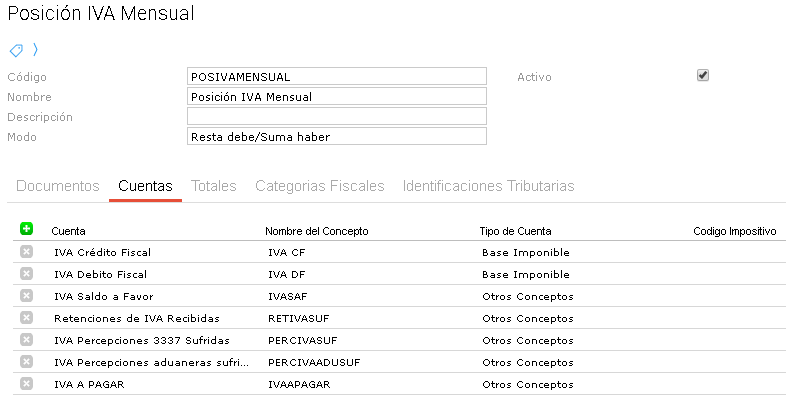Delete the IVA Crédito Fiscal row
Screen dimensions: 786x406
click(x=26, y=252)
